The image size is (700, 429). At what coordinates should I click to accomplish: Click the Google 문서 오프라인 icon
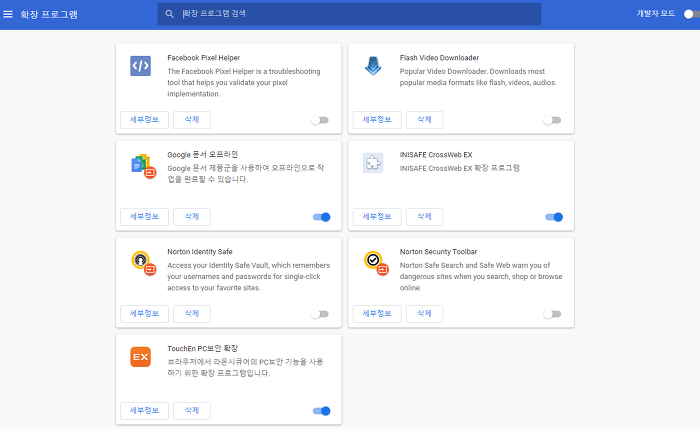[x=143, y=166]
